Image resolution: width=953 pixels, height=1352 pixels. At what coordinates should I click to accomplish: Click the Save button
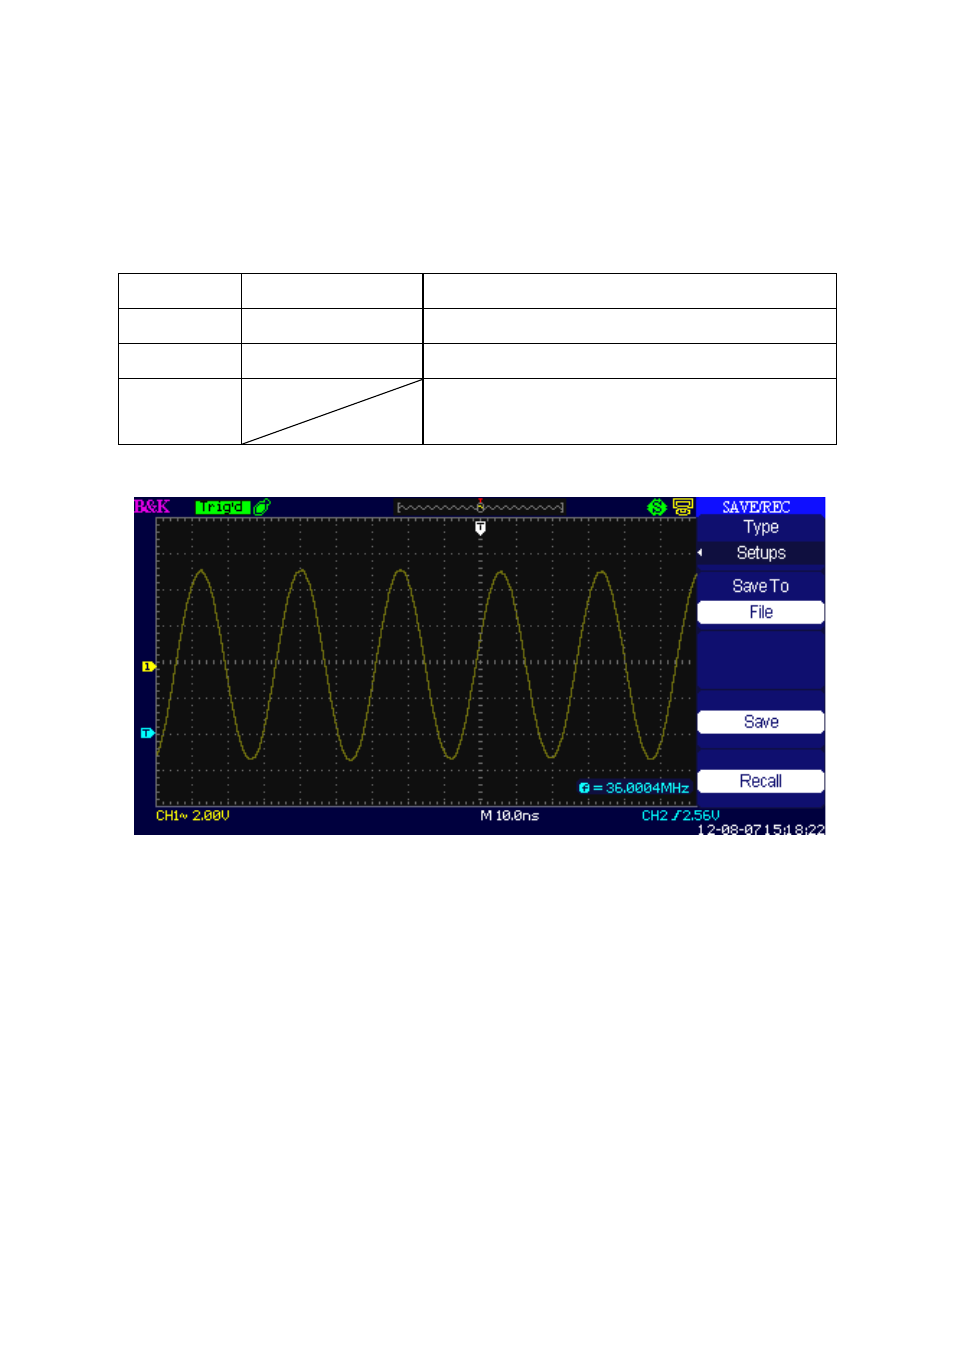pos(760,722)
